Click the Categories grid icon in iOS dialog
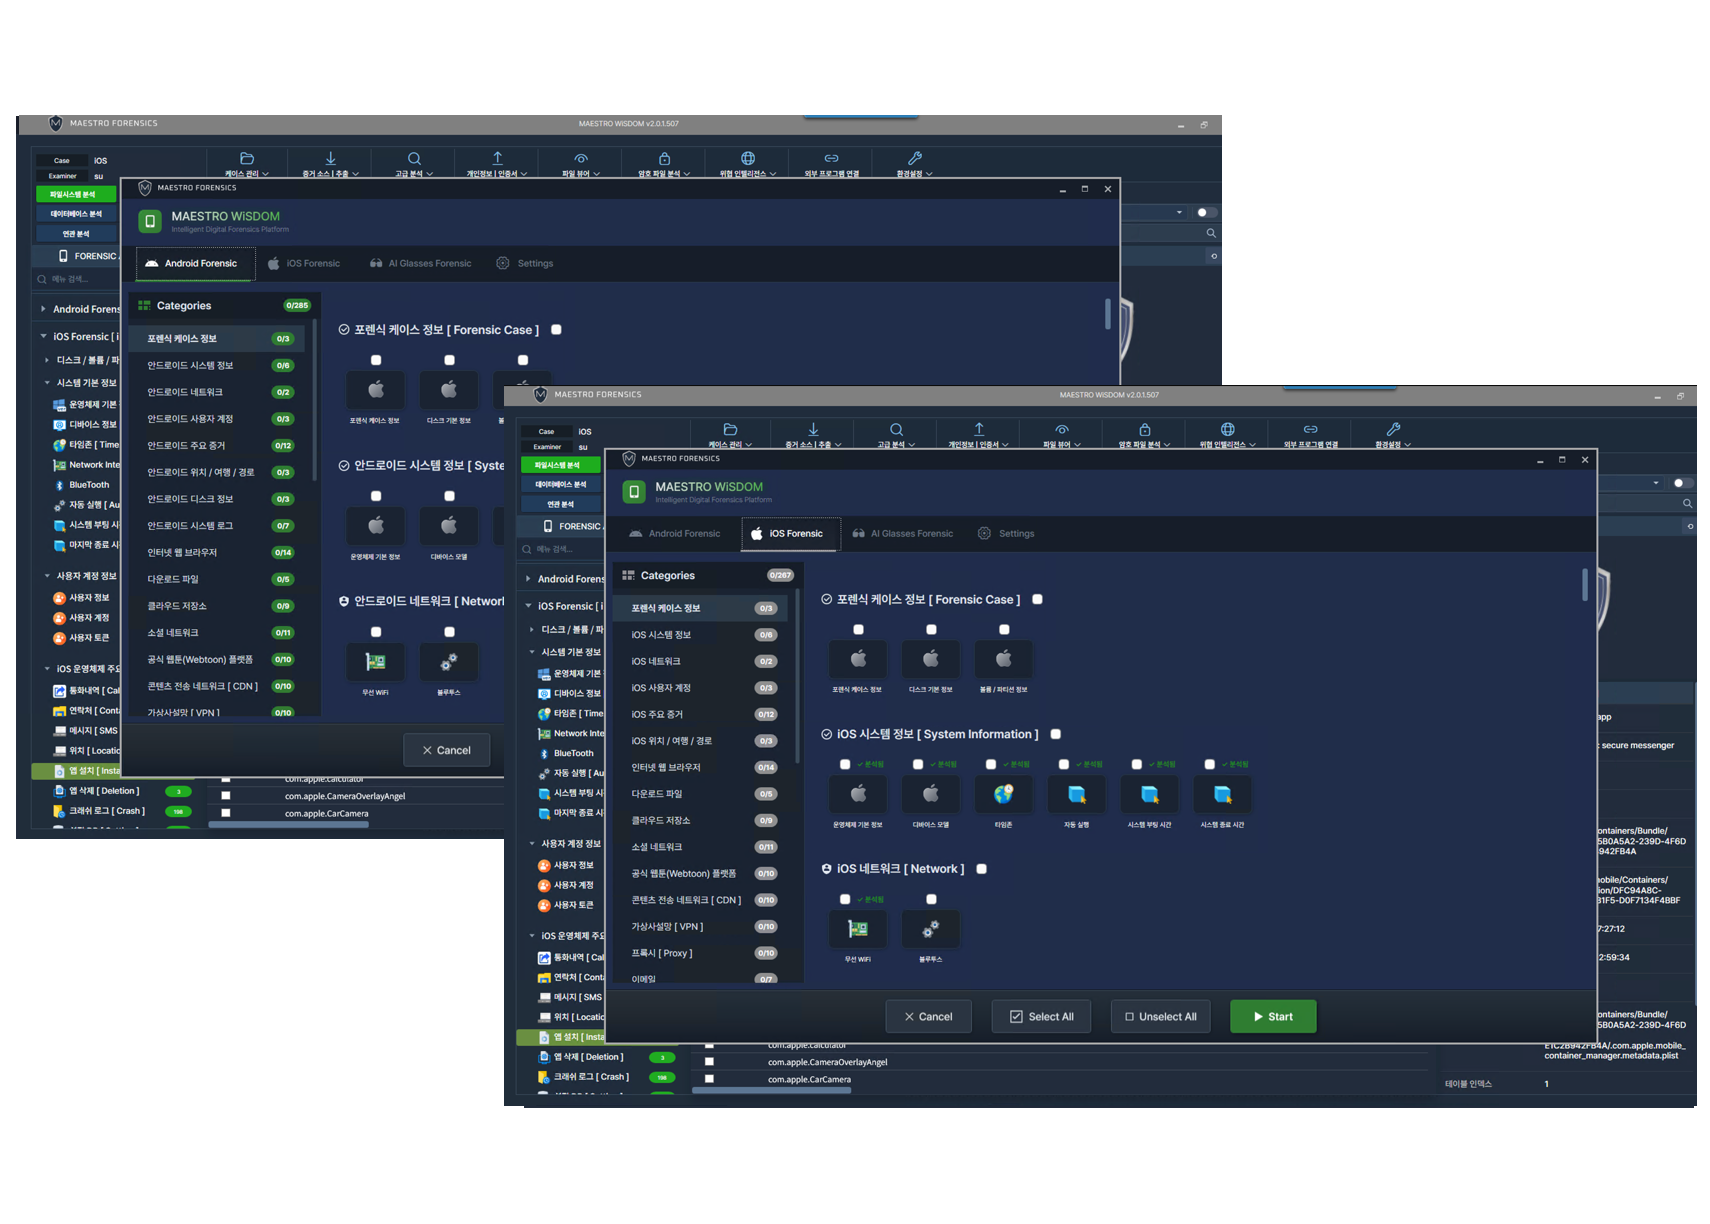Viewport: 1710px width, 1224px height. tap(628, 575)
